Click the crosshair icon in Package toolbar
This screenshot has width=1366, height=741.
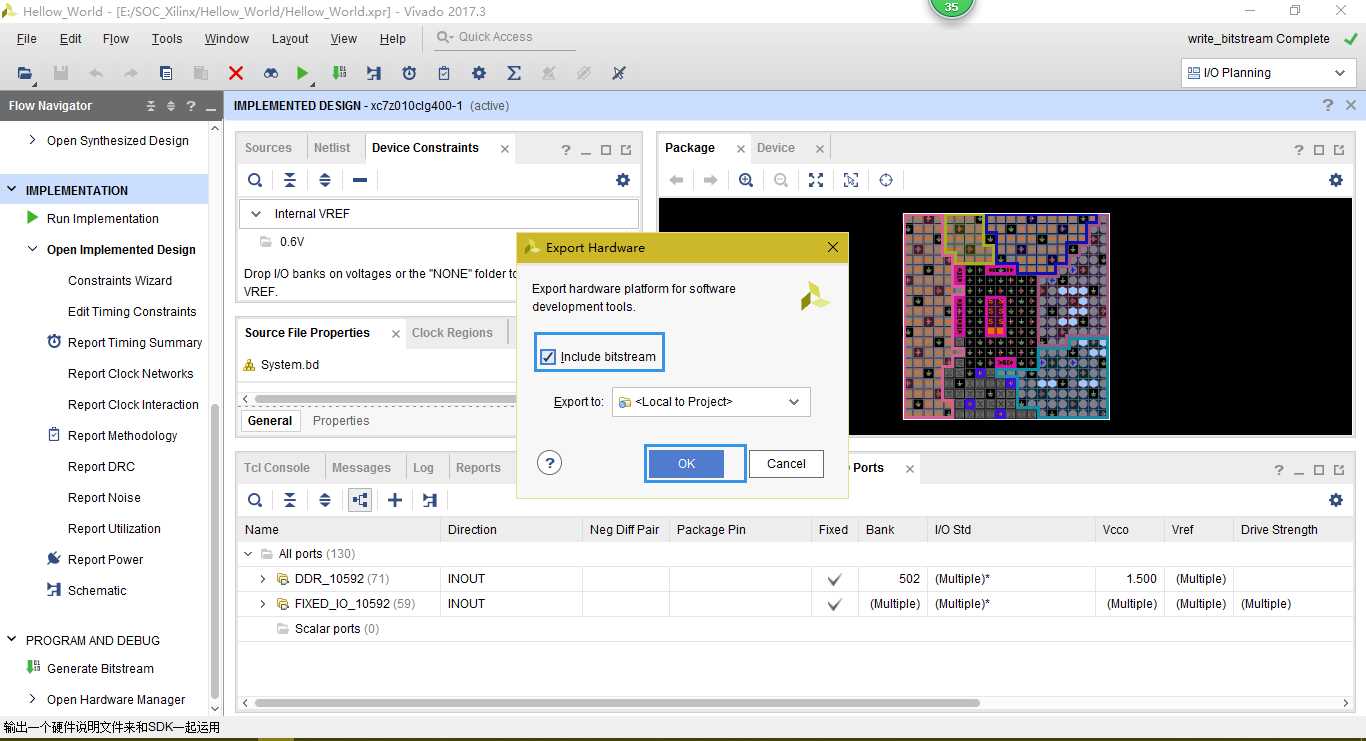point(886,180)
